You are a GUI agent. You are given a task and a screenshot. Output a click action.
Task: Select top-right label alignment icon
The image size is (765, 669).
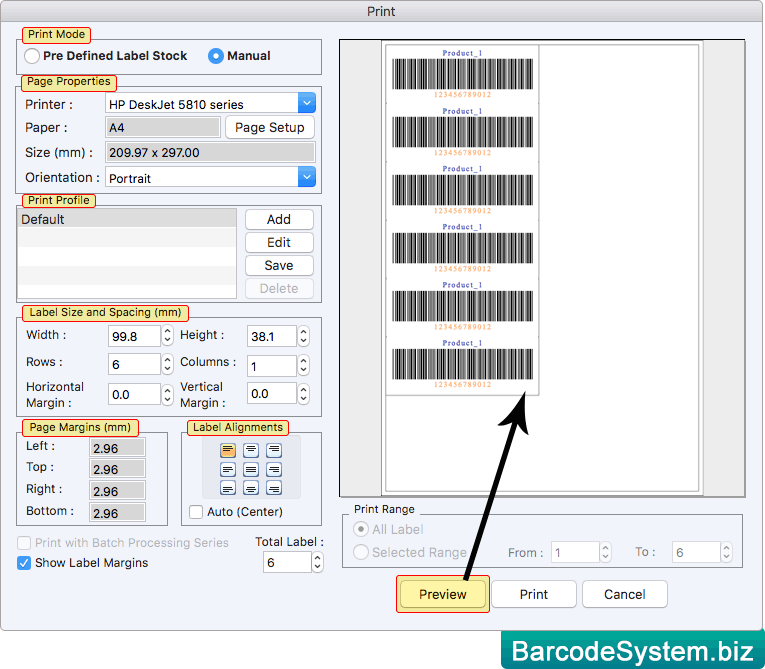click(x=274, y=450)
